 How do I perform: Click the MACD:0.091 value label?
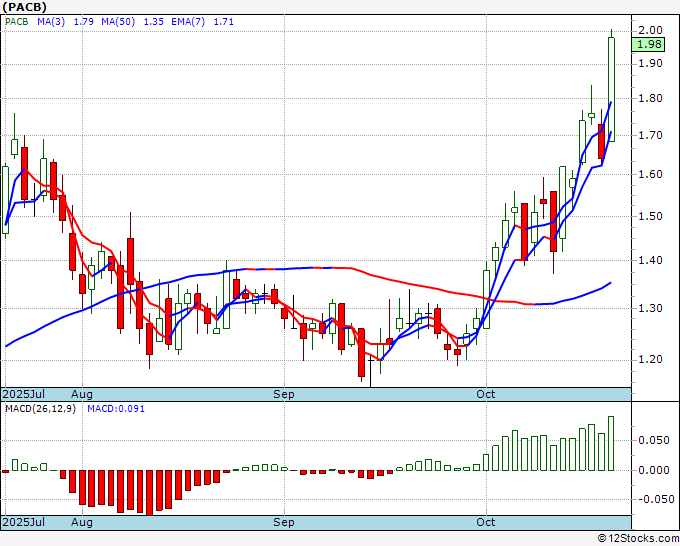[116, 409]
